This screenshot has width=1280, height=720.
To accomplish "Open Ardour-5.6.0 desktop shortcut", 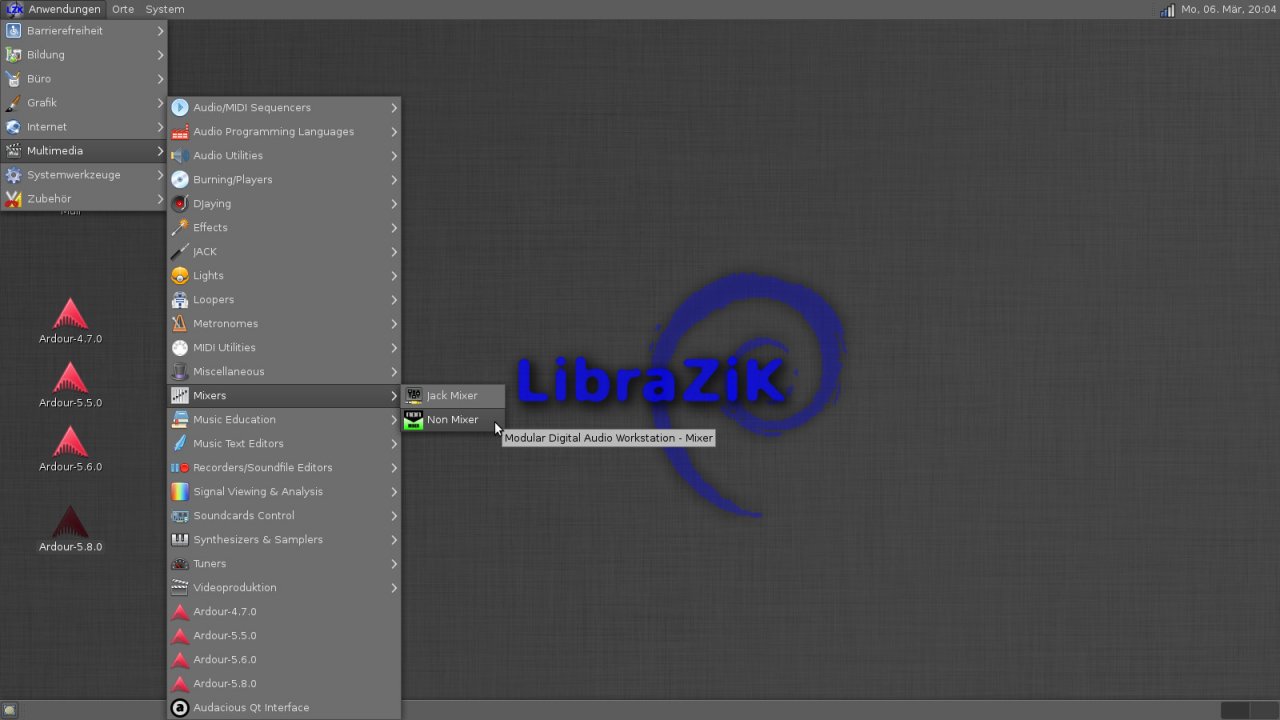I will (70, 449).
